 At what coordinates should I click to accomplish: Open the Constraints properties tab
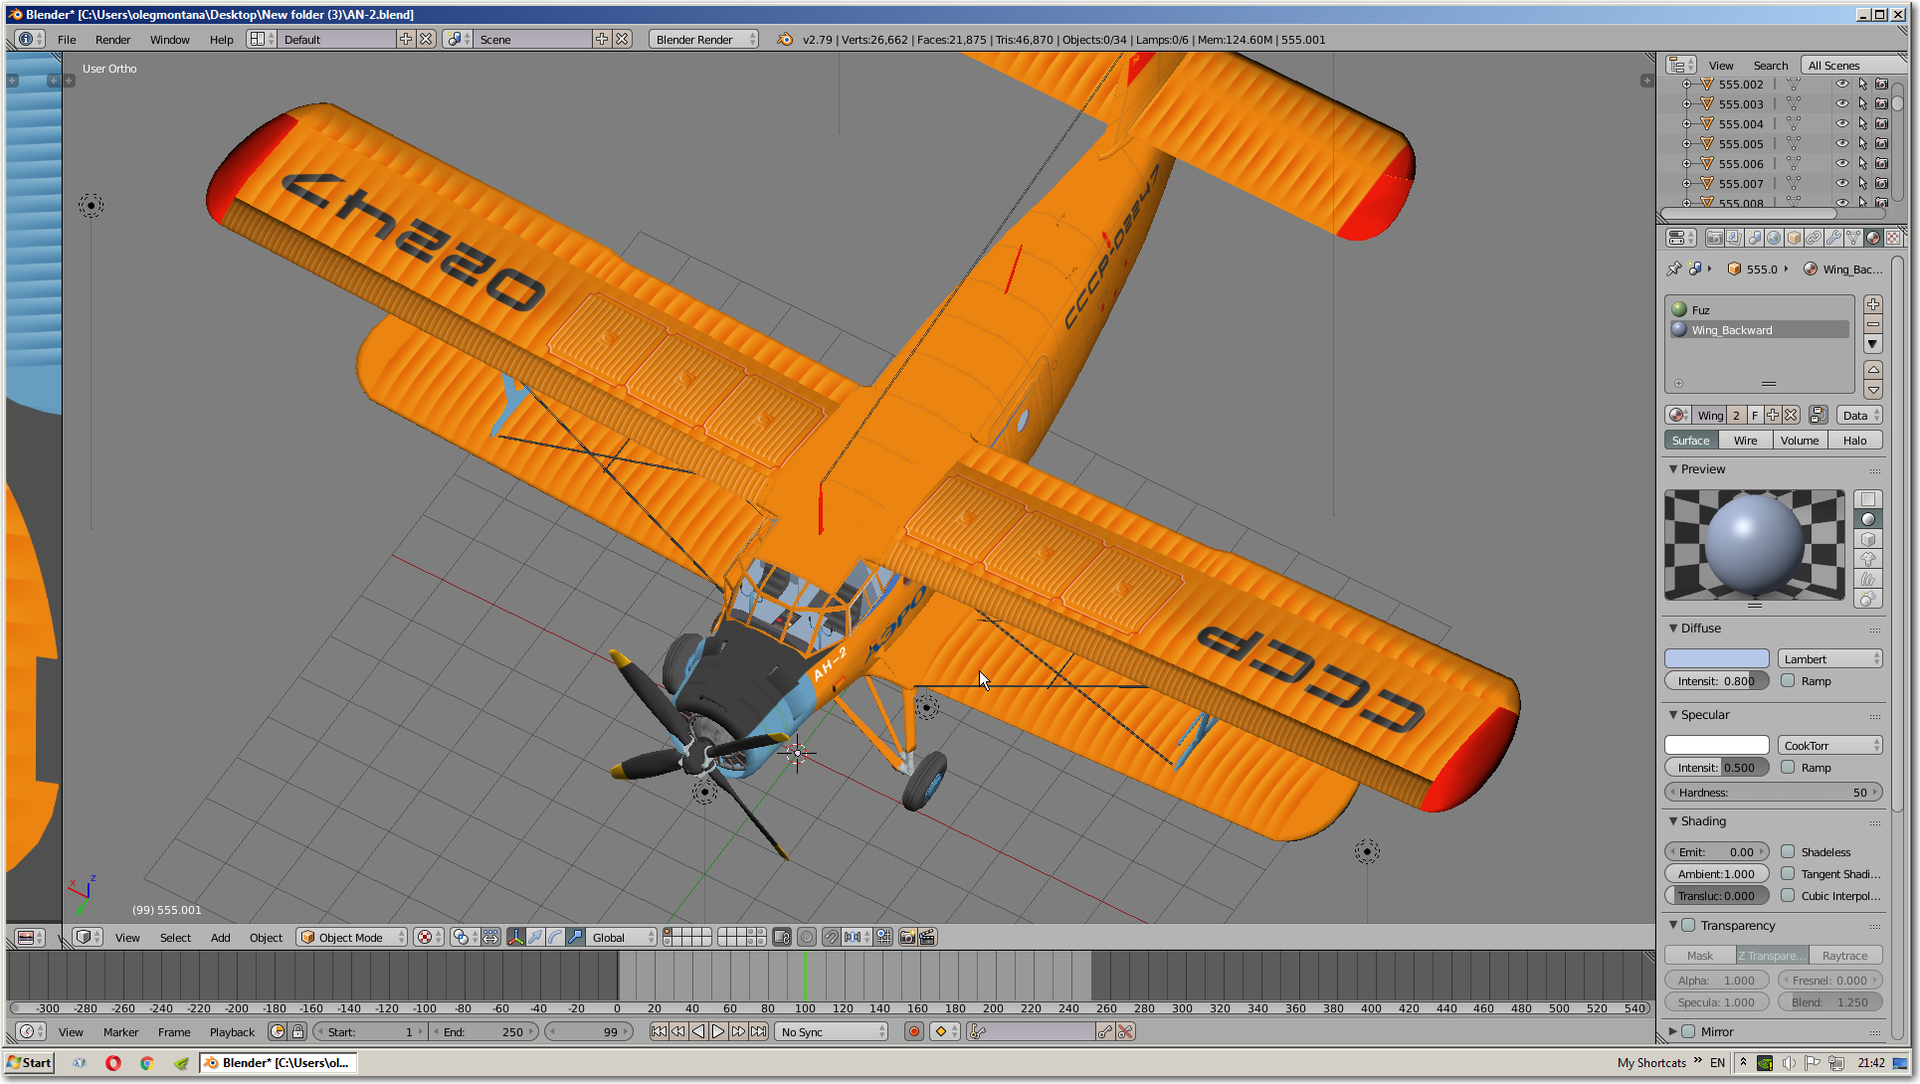point(1814,238)
